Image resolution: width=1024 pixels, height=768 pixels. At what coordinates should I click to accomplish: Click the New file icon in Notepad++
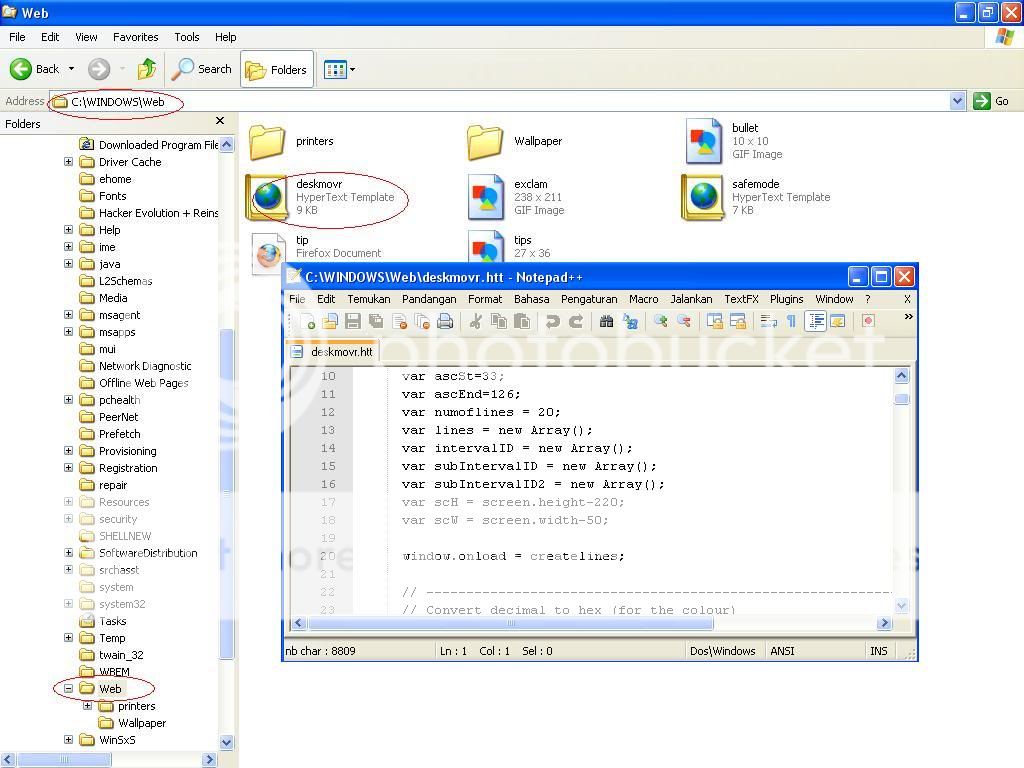tap(308, 321)
